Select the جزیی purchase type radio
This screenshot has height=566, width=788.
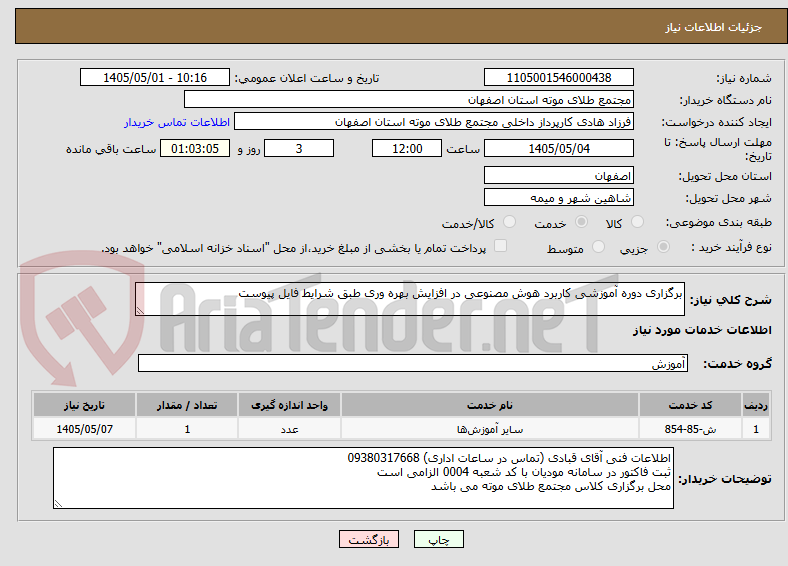(x=663, y=246)
